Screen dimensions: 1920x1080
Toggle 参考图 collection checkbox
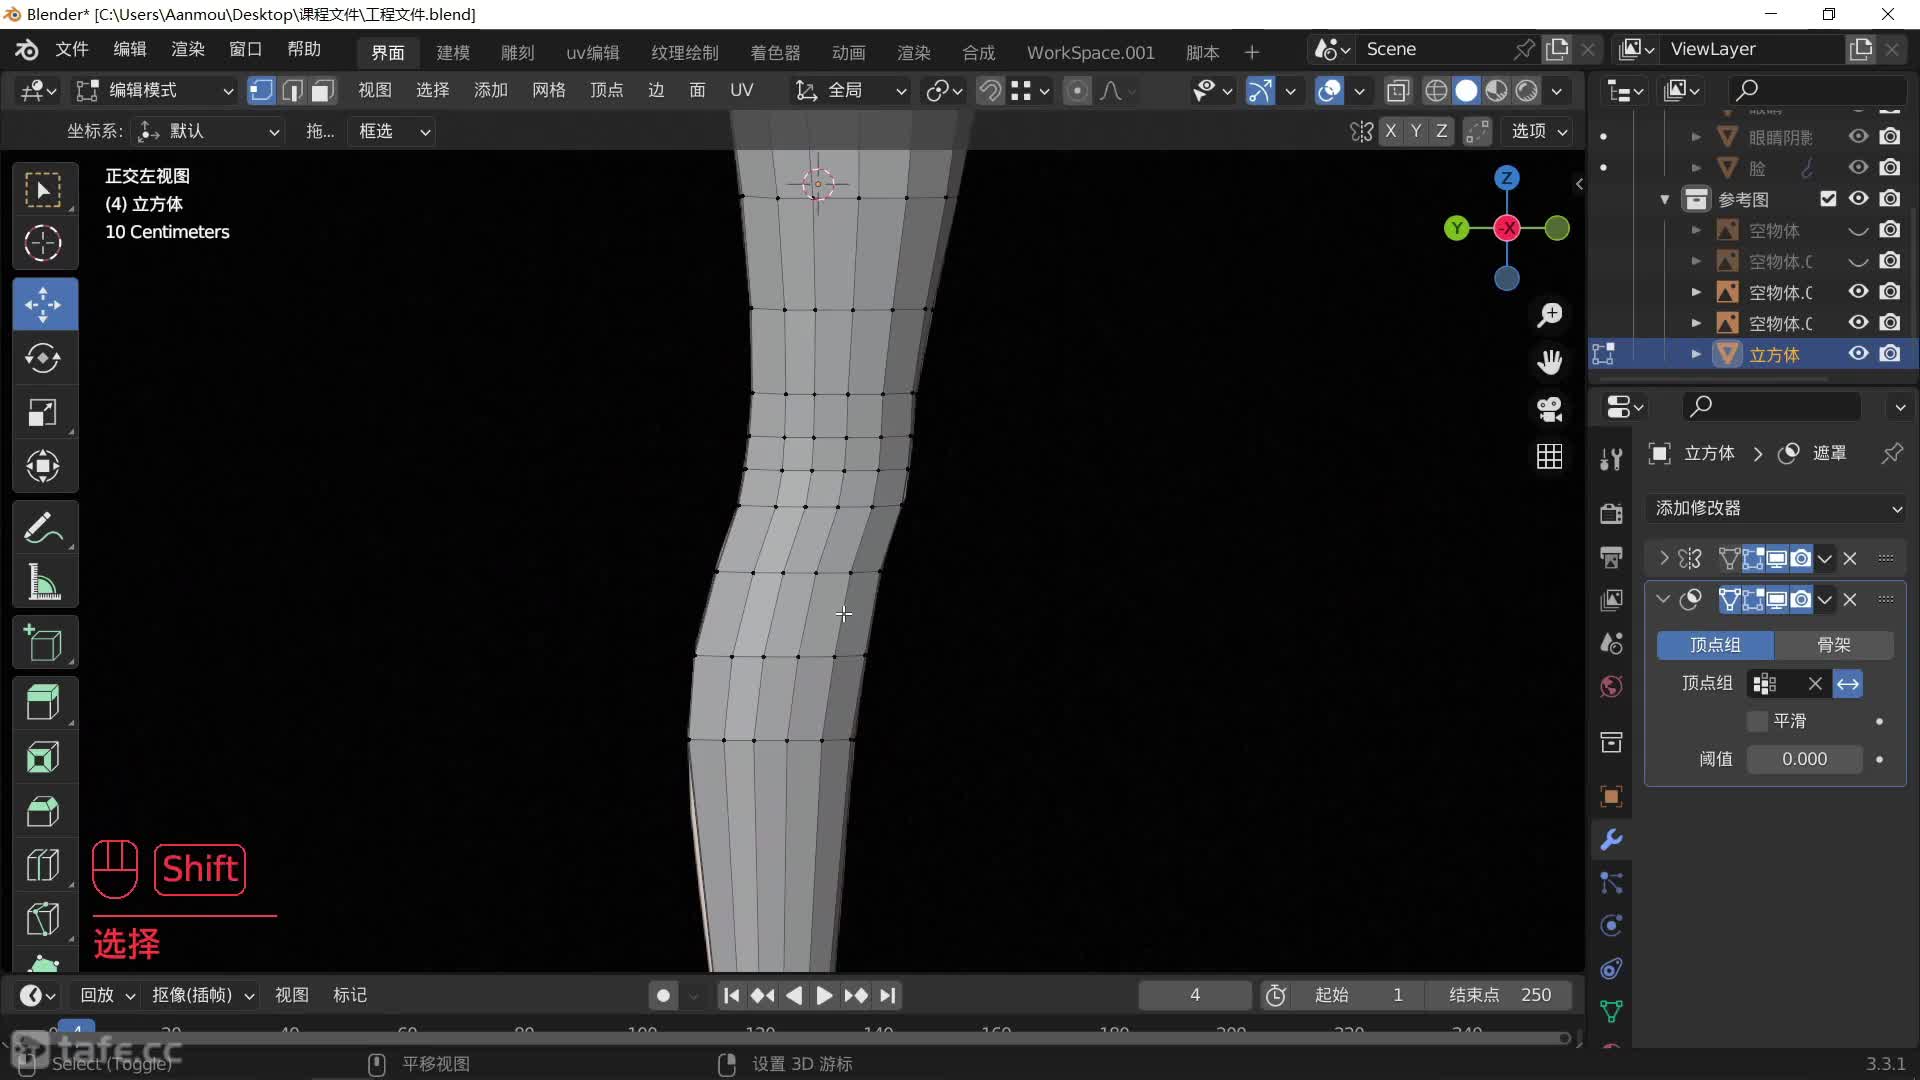tap(1828, 199)
